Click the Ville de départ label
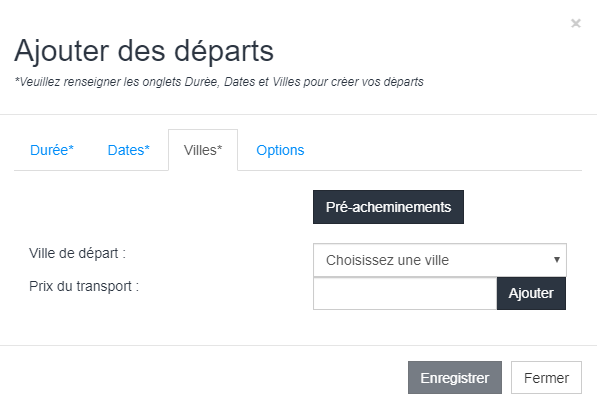 coord(77,253)
